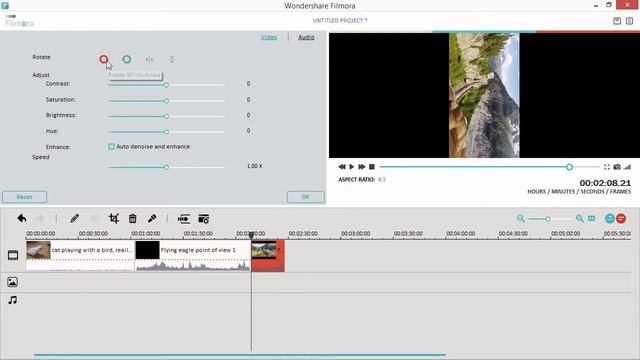Click the blue round button beside the timeline zoom
This screenshot has width=640, height=360.
pos(610,218)
